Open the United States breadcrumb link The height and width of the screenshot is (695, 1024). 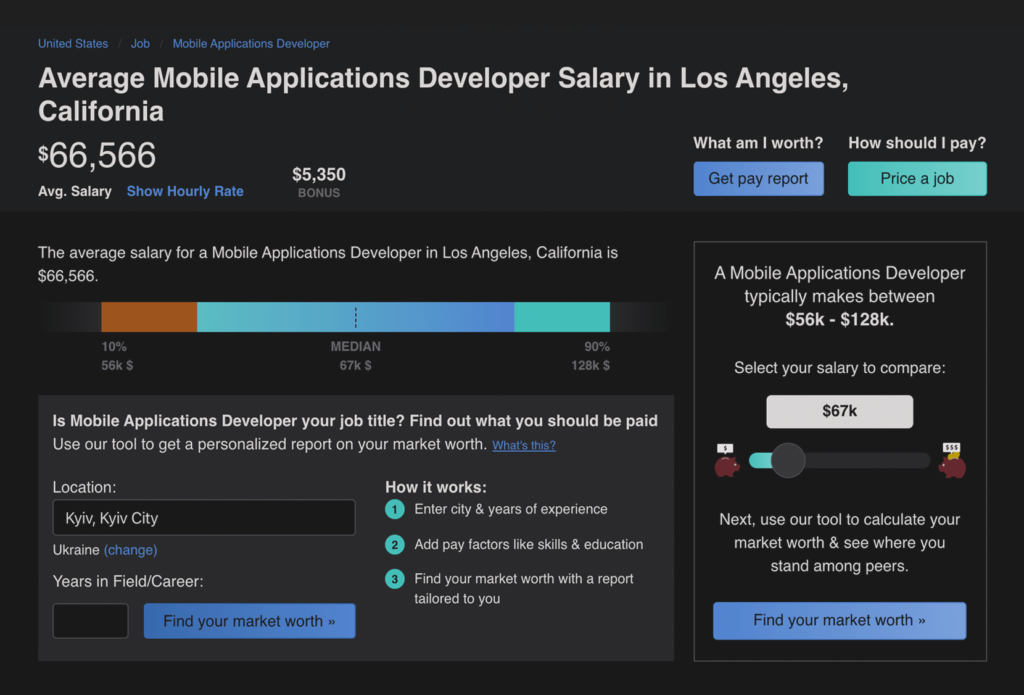pos(73,44)
